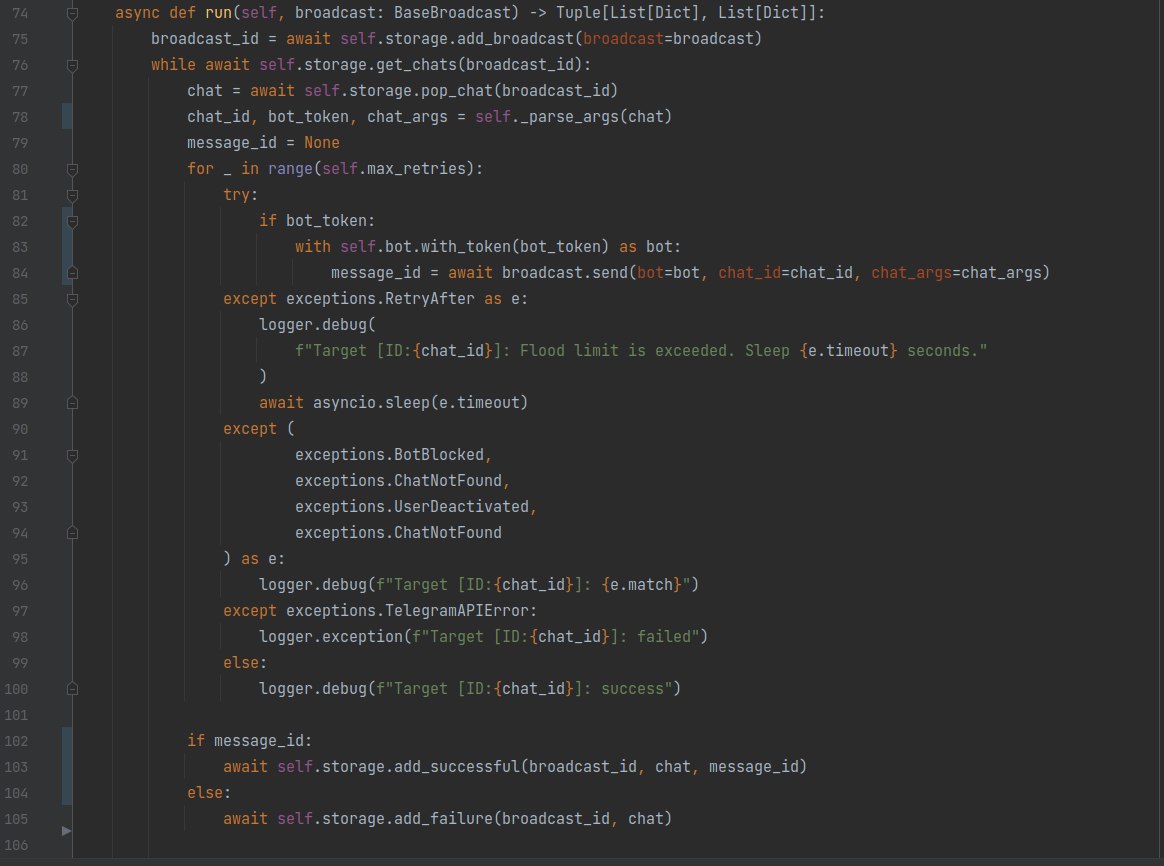Collapse the try block at line 81
The height and width of the screenshot is (866, 1164).
(x=72, y=195)
